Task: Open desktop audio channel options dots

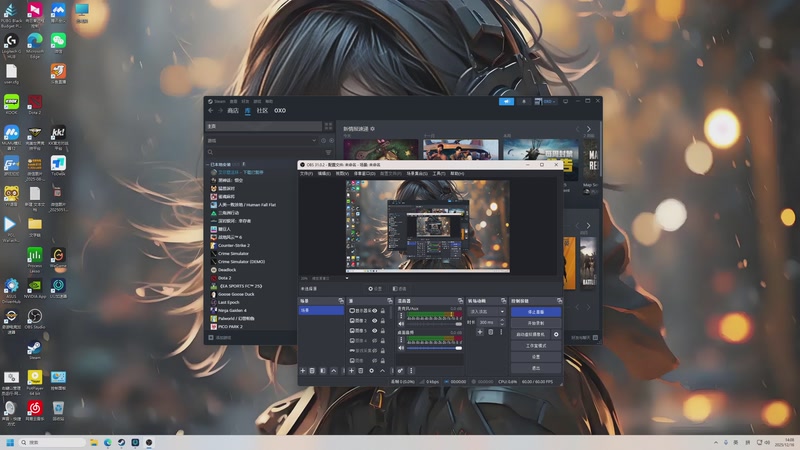Action: 401,340
